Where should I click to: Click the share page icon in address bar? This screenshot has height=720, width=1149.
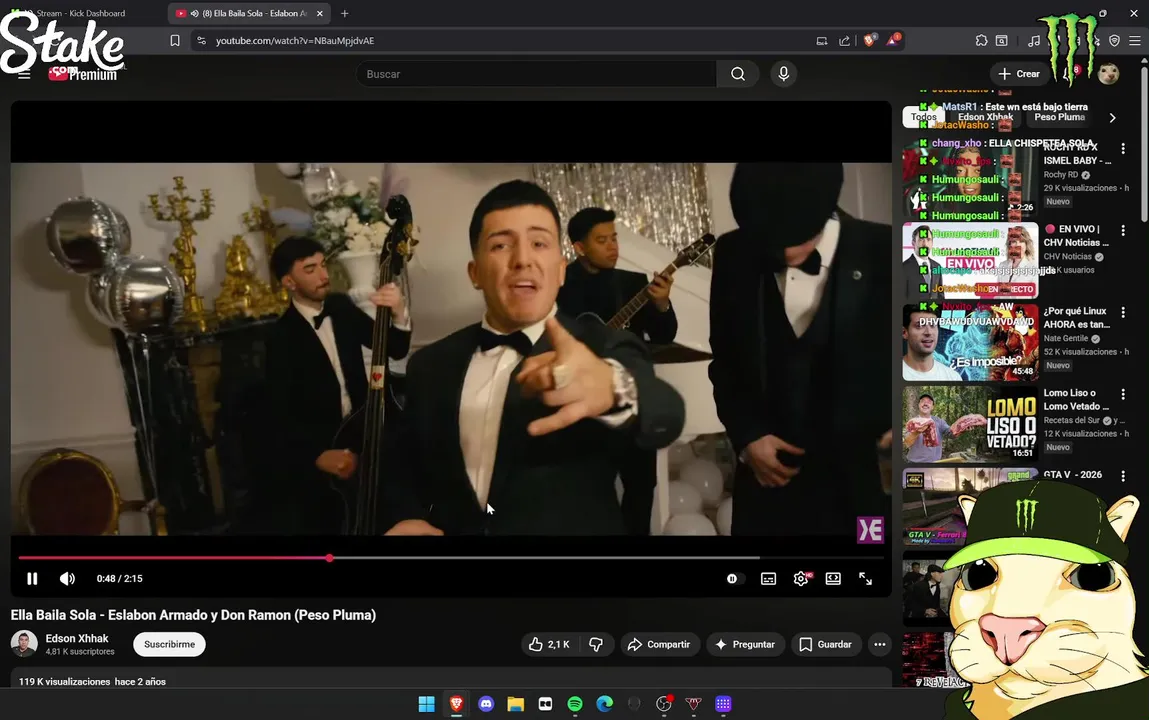(x=844, y=41)
